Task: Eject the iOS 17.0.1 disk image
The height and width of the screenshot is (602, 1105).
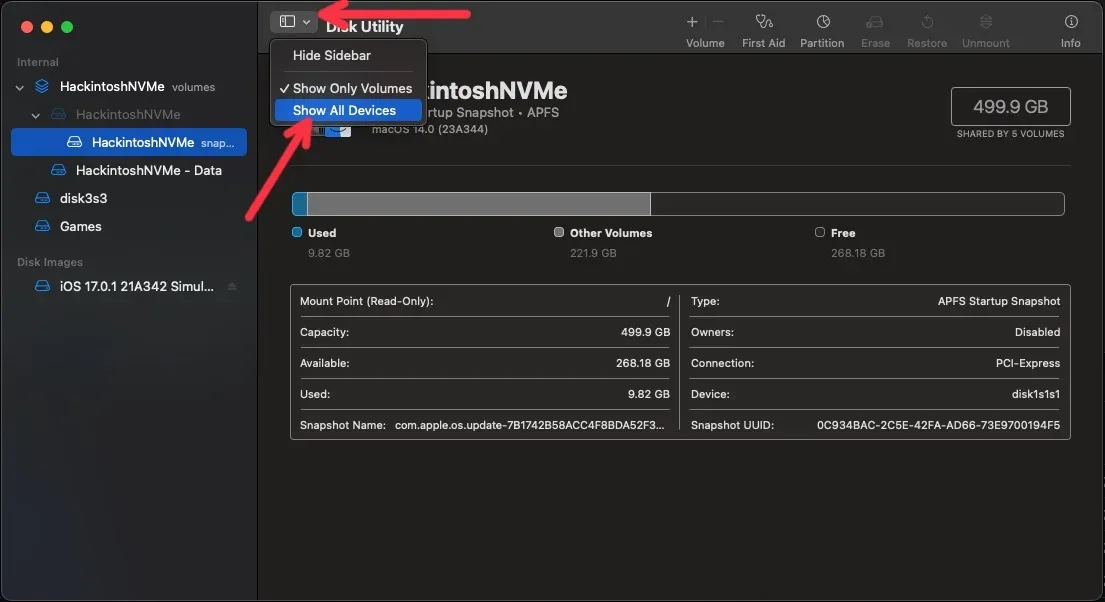Action: [232, 287]
